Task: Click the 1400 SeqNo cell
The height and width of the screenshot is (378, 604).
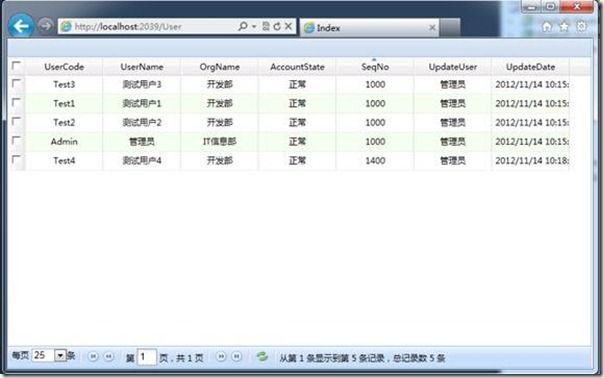Action: tap(375, 160)
